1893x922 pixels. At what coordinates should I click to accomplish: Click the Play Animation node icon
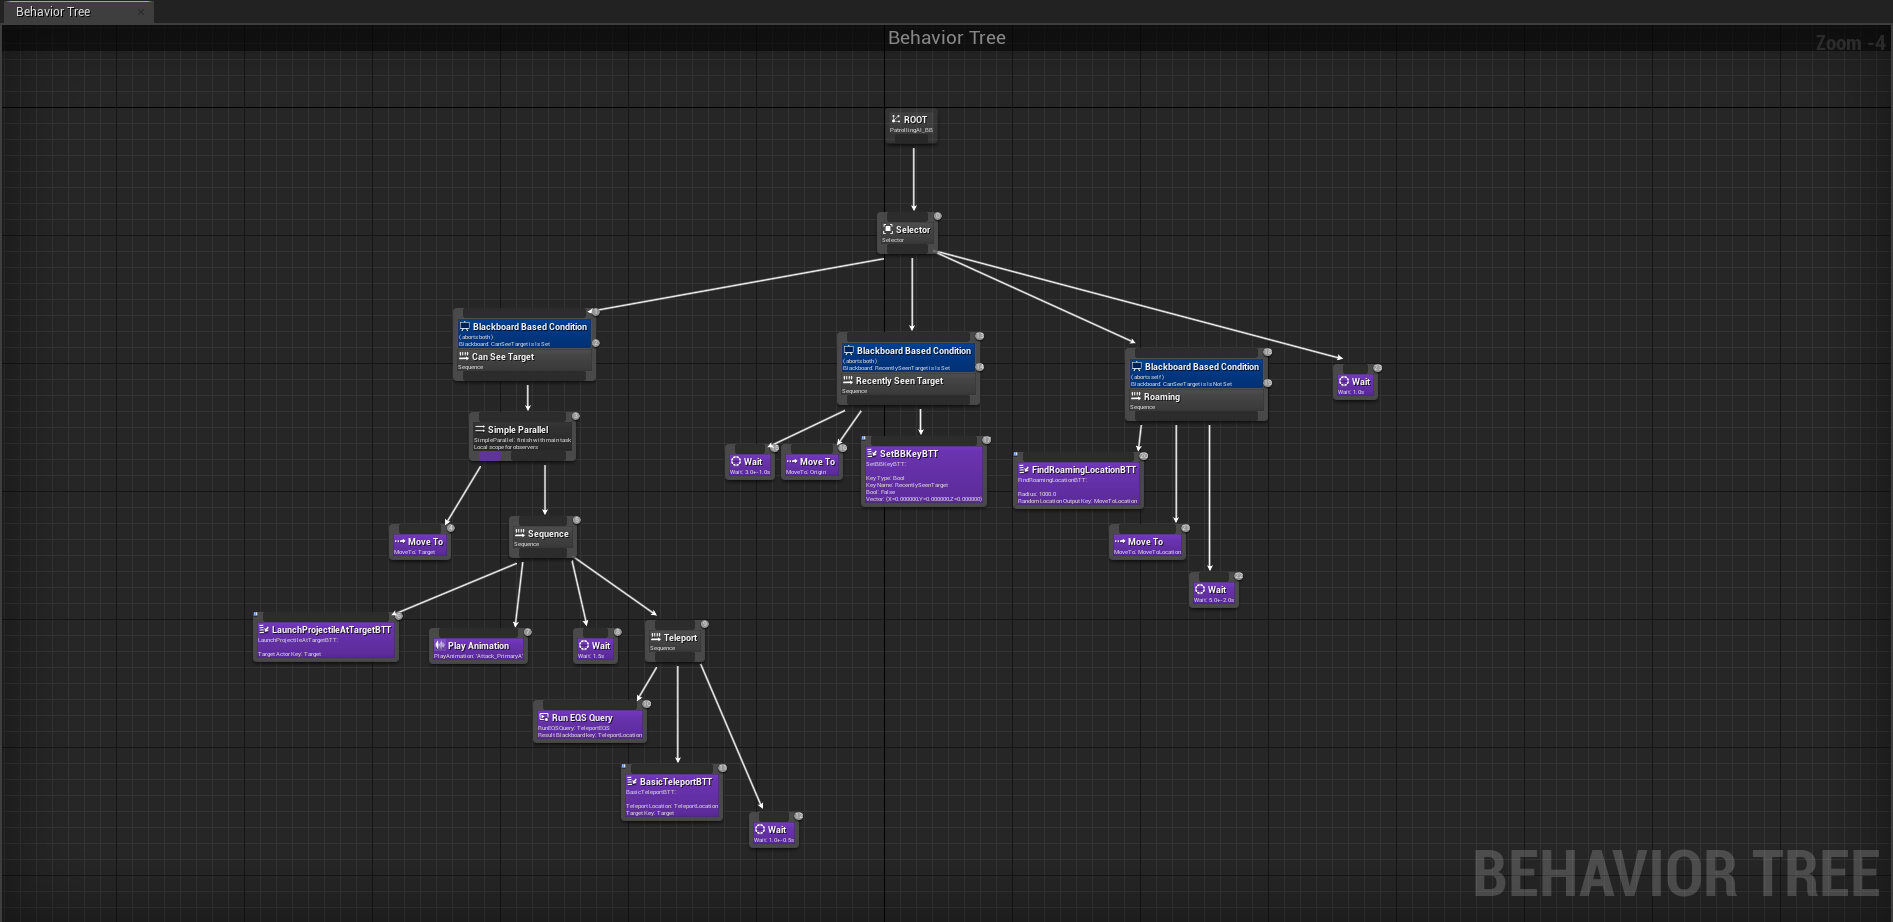click(440, 645)
